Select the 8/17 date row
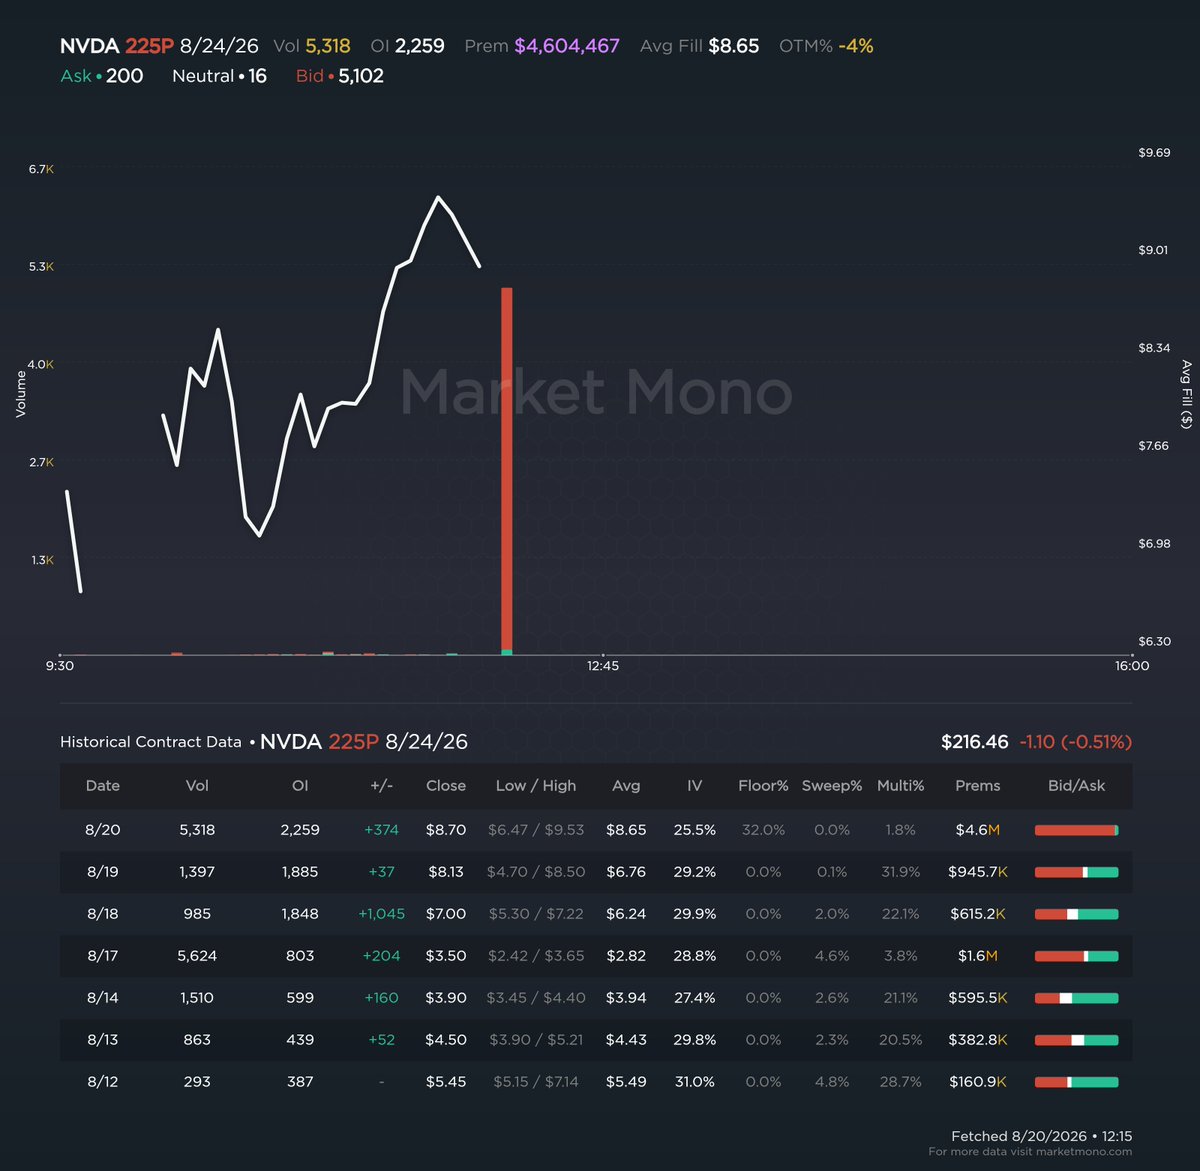This screenshot has width=1200, height=1171. [x=596, y=956]
